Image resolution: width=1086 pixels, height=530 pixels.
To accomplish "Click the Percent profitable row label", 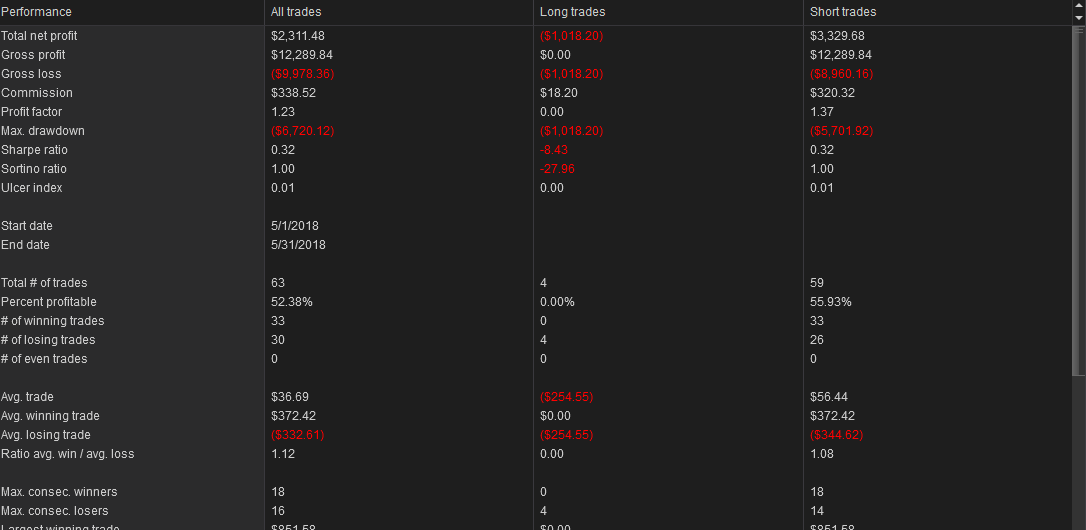I will tap(48, 302).
